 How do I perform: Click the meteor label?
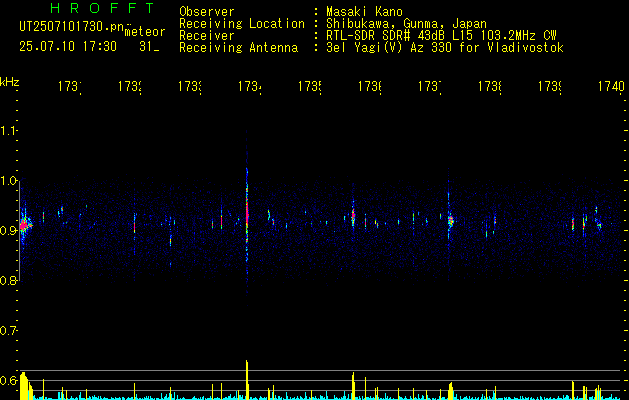tap(145, 32)
